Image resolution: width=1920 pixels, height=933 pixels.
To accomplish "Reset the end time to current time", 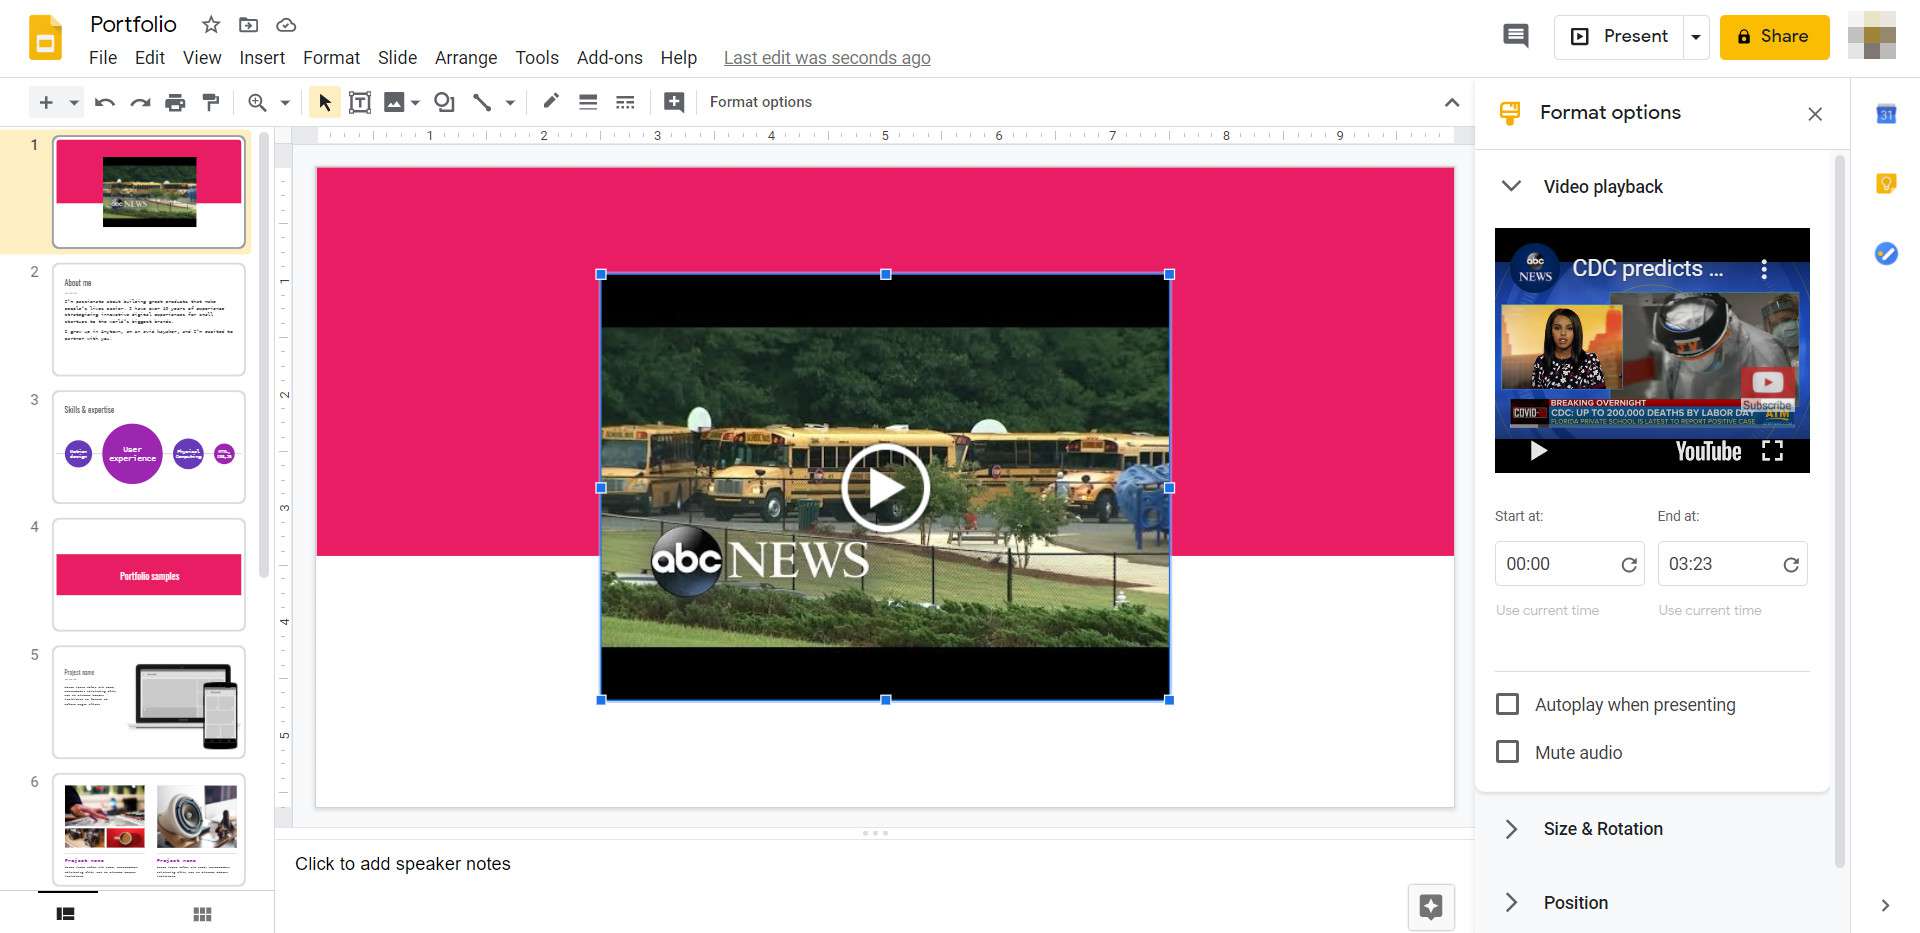I will [x=1791, y=564].
